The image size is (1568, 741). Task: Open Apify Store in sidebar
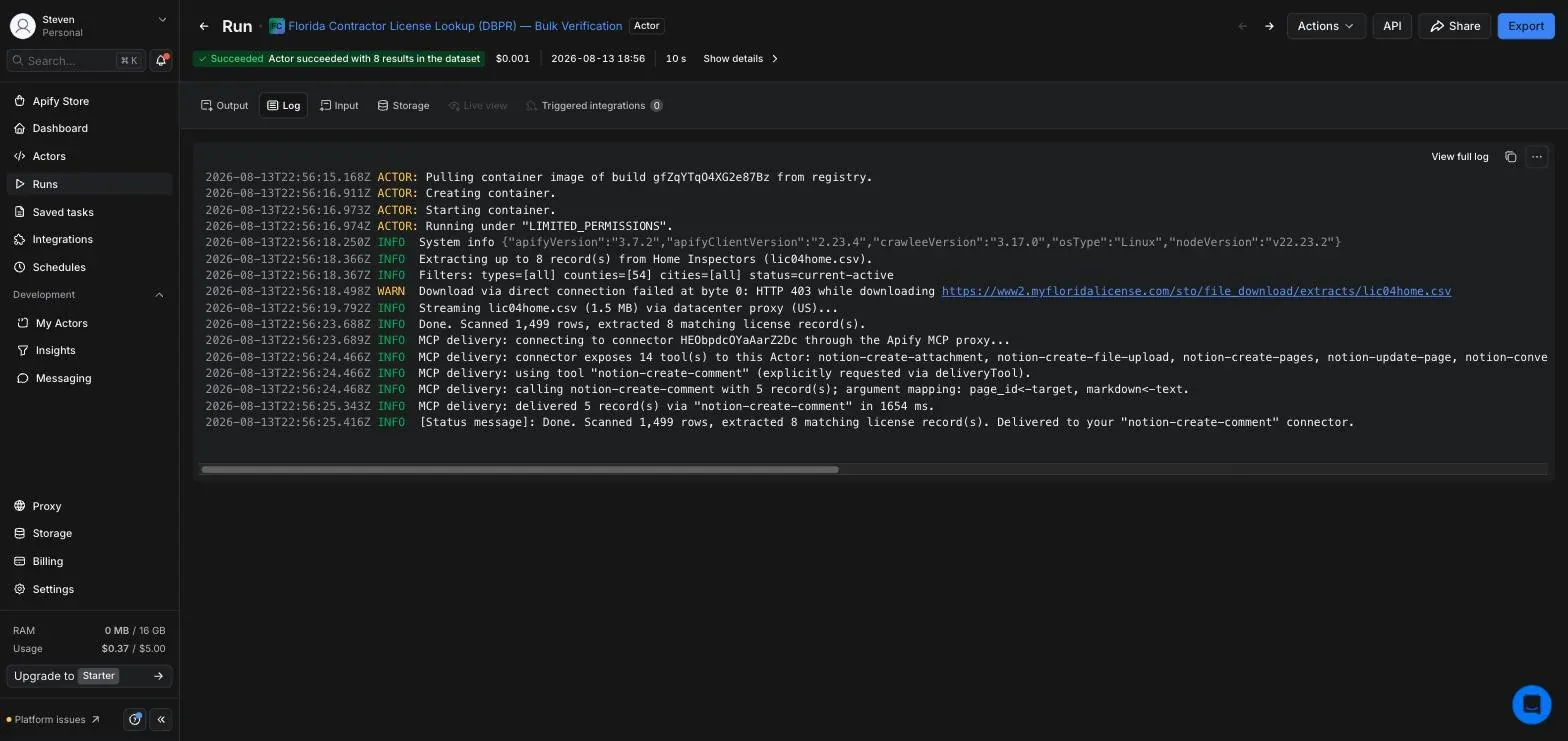pyautogui.click(x=89, y=101)
